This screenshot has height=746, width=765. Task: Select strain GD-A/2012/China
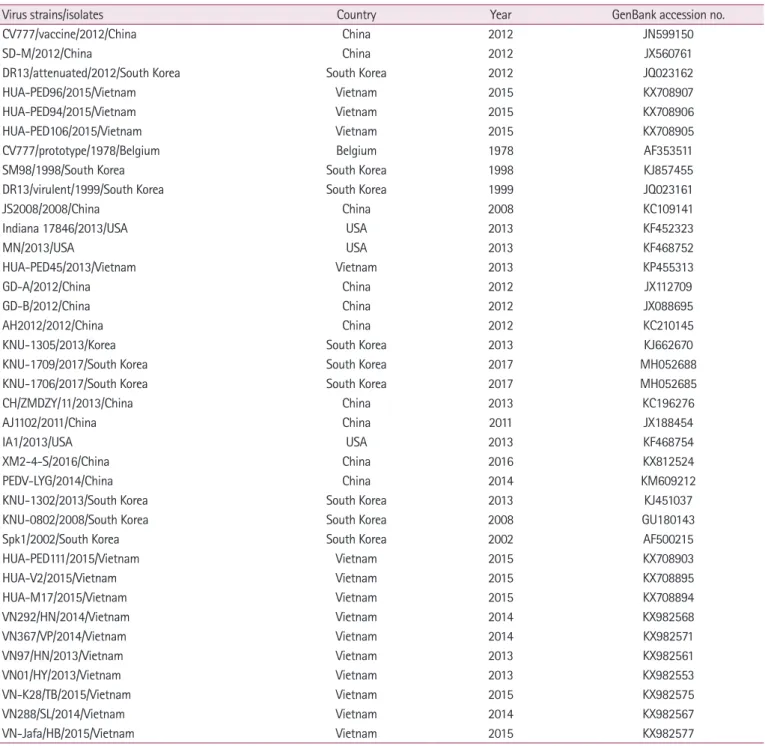pyautogui.click(x=46, y=287)
